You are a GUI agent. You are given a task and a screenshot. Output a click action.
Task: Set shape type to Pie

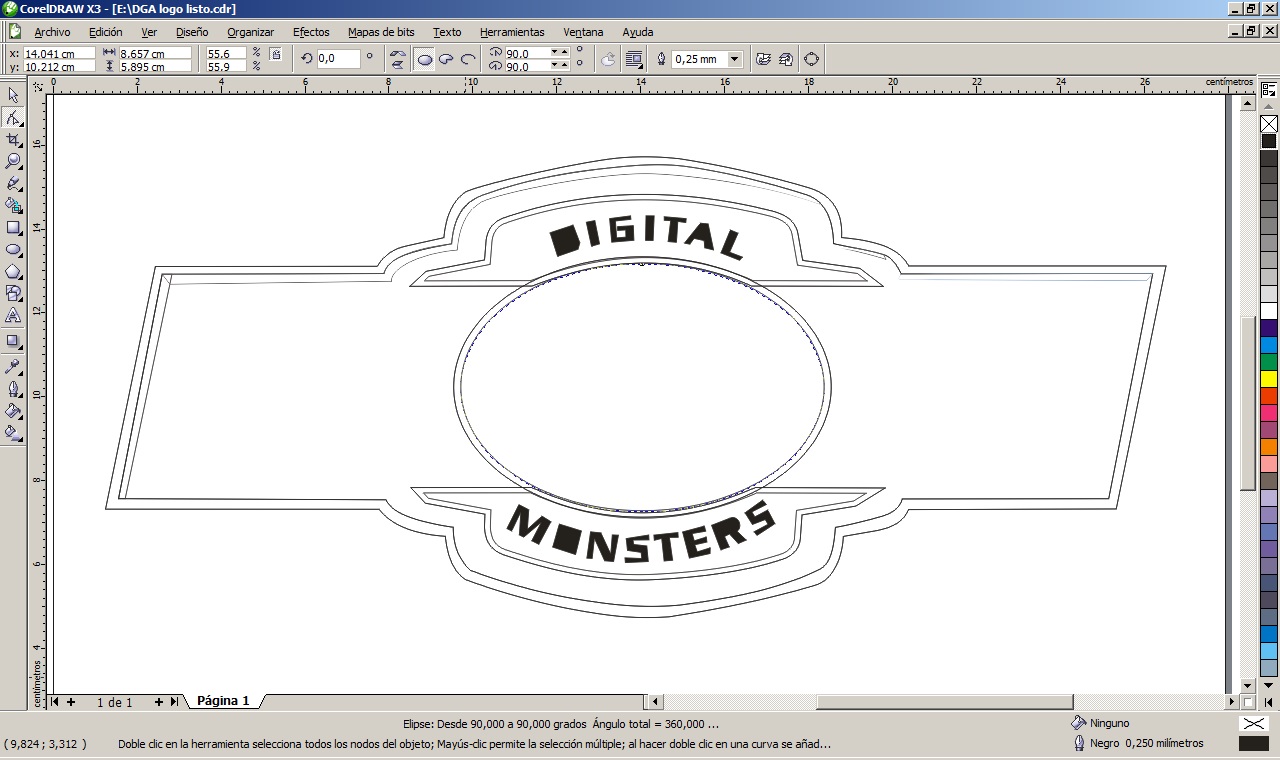(446, 59)
